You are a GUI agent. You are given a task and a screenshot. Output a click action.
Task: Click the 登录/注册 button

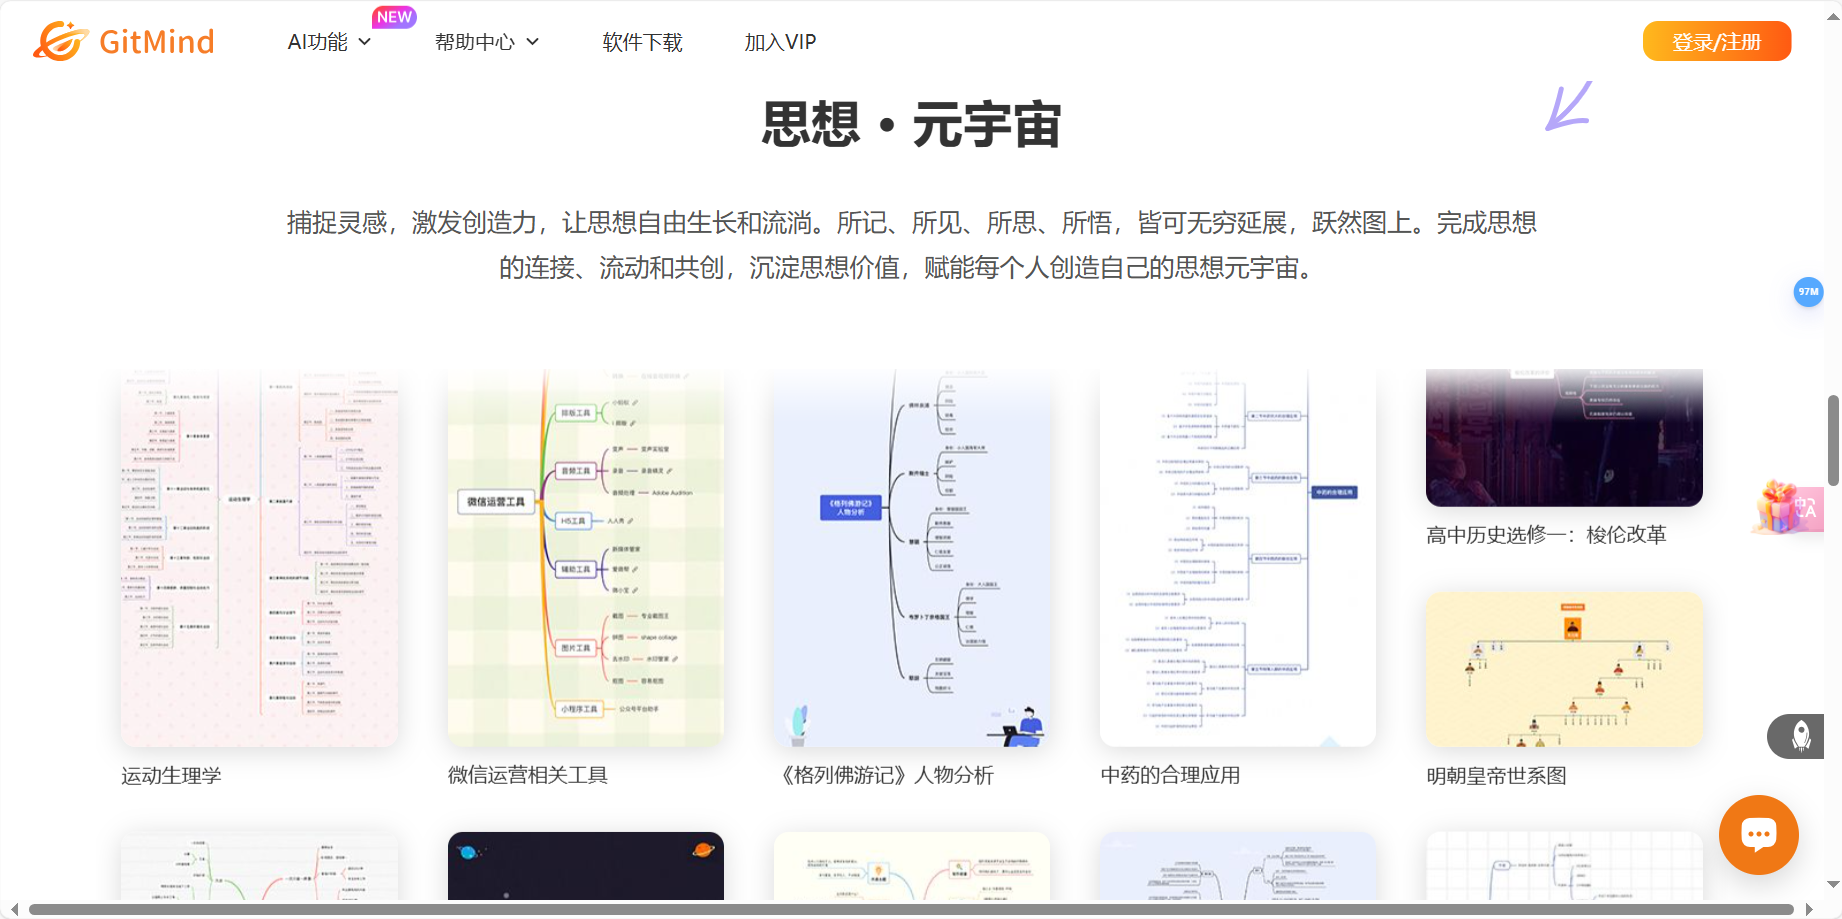[1717, 41]
